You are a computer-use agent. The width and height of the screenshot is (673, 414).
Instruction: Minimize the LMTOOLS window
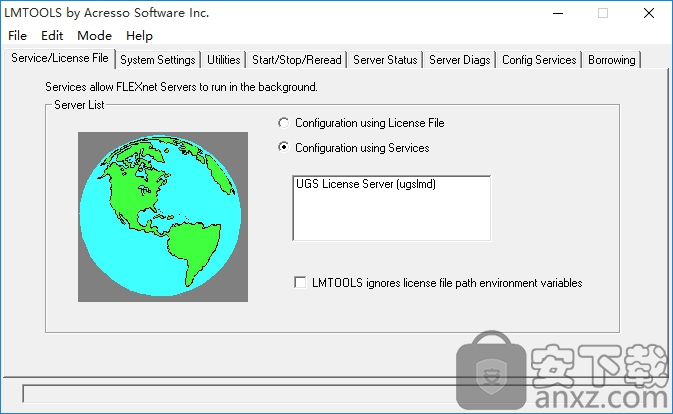(558, 13)
